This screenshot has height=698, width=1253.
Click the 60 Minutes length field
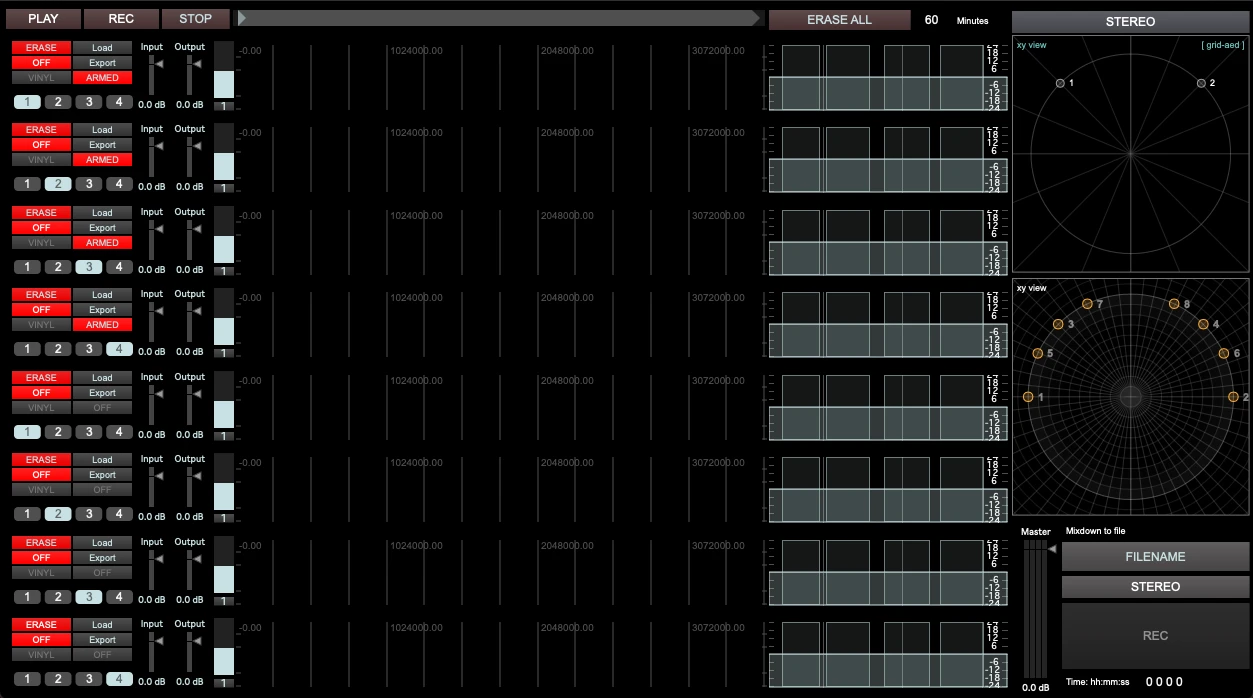[x=931, y=20]
